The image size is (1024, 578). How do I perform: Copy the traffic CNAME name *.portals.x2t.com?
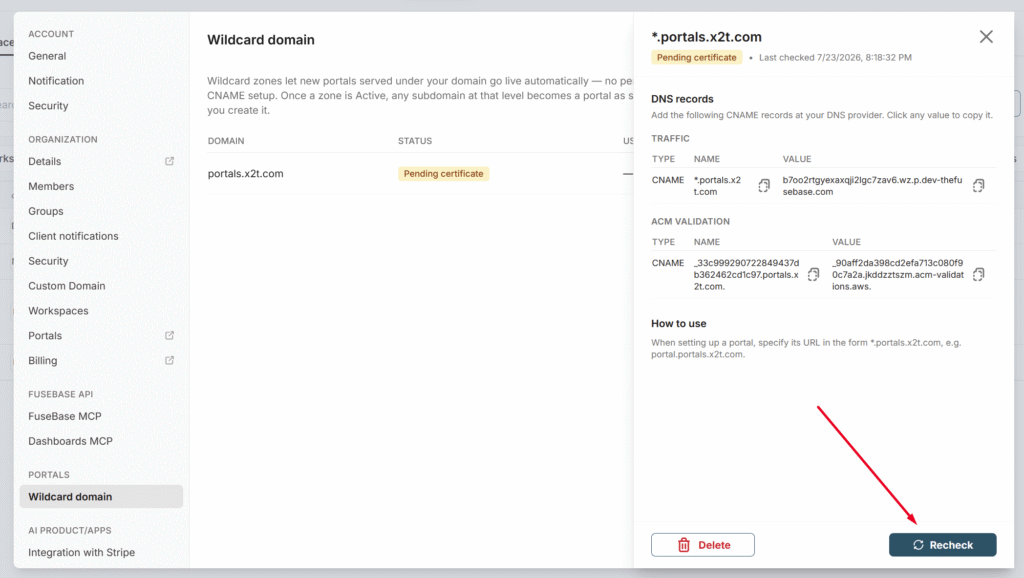coord(763,186)
